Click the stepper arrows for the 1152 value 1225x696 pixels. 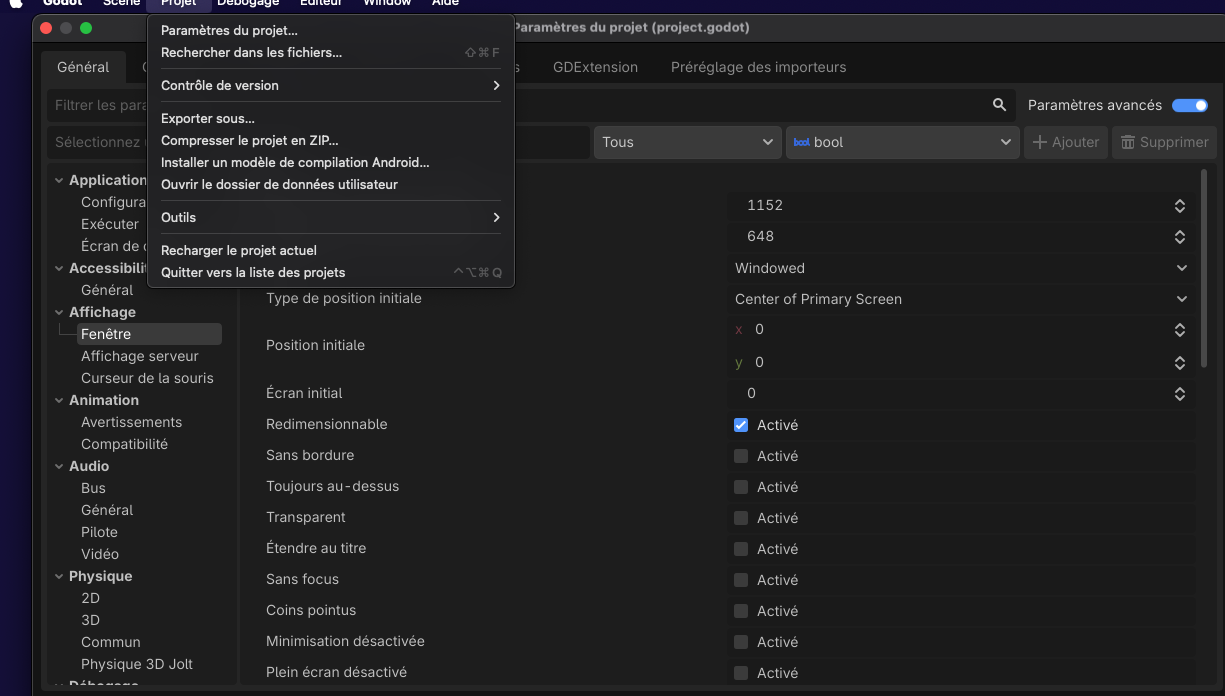point(1180,206)
